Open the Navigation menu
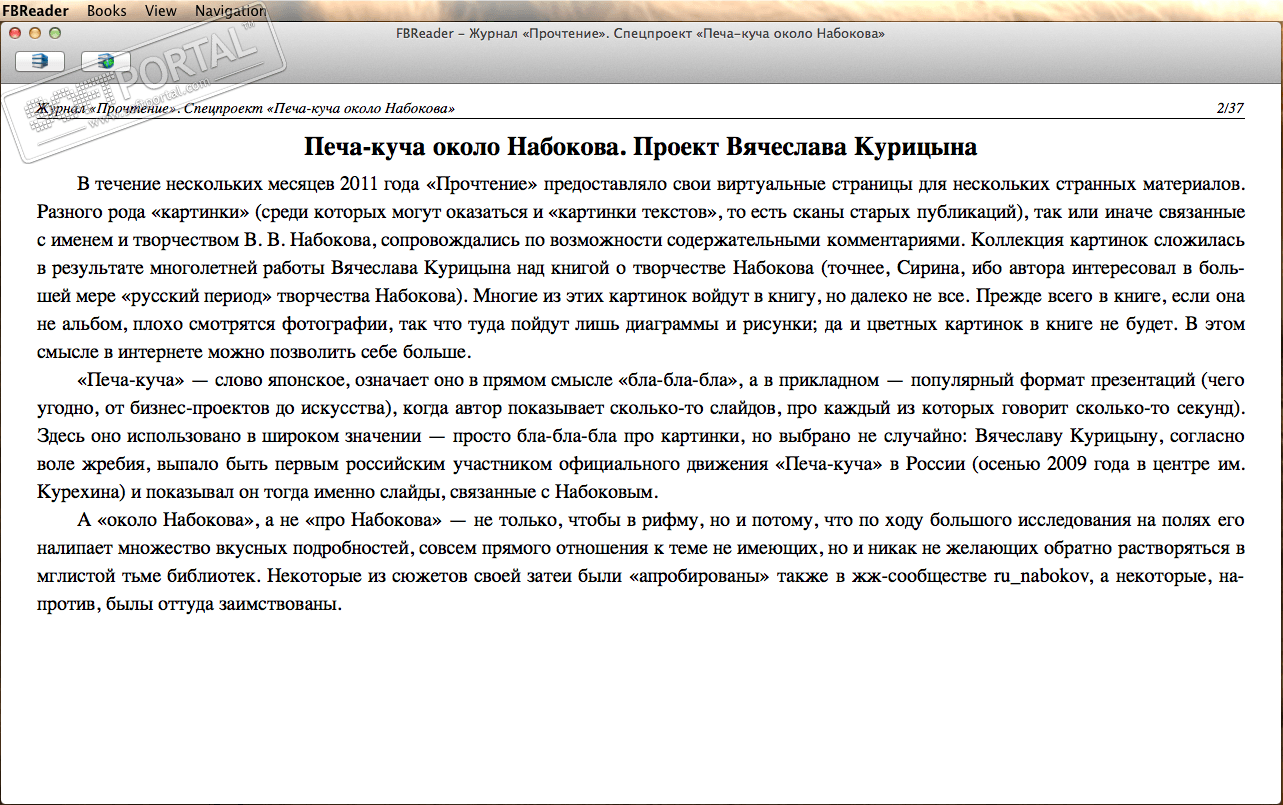Screen dimensions: 1283x805 click(x=231, y=10)
